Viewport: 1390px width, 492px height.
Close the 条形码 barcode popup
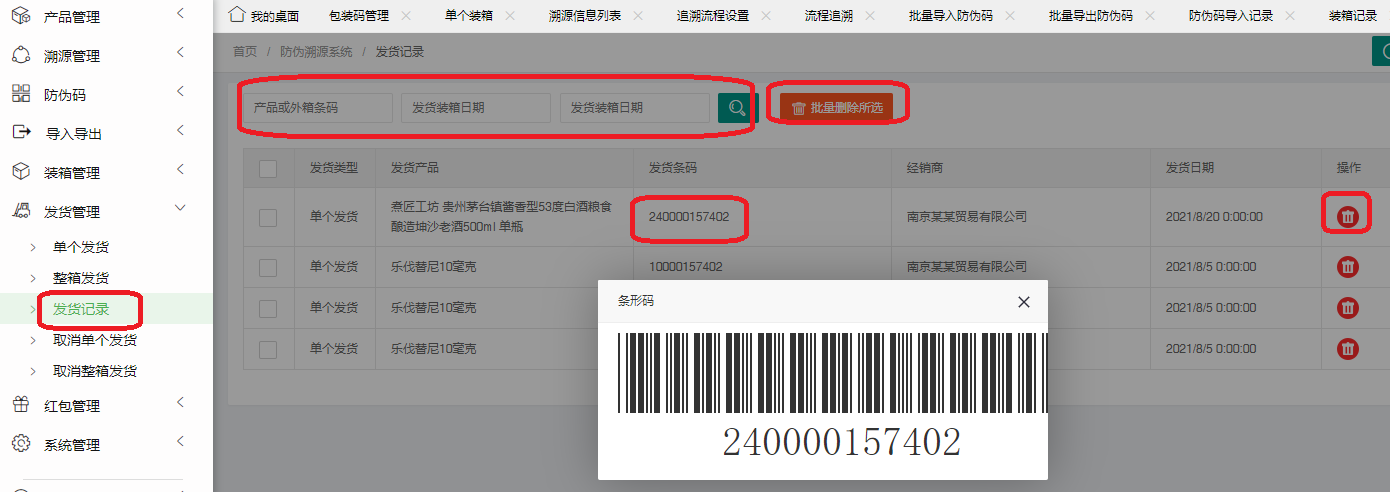click(1023, 302)
